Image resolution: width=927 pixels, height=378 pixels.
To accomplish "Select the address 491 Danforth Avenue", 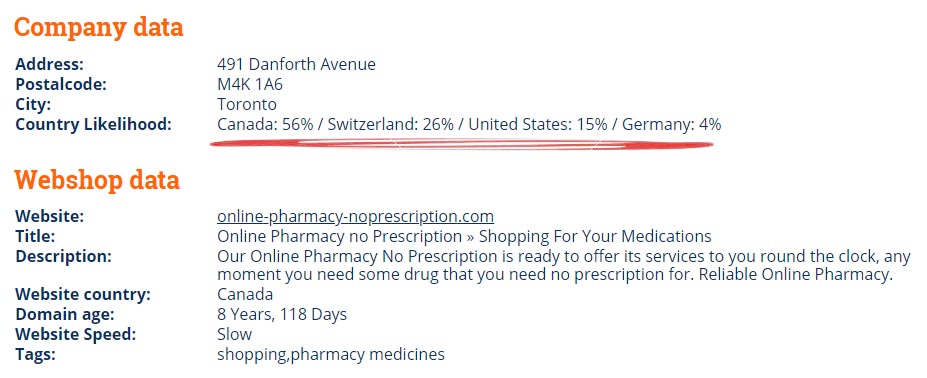I will tap(296, 64).
